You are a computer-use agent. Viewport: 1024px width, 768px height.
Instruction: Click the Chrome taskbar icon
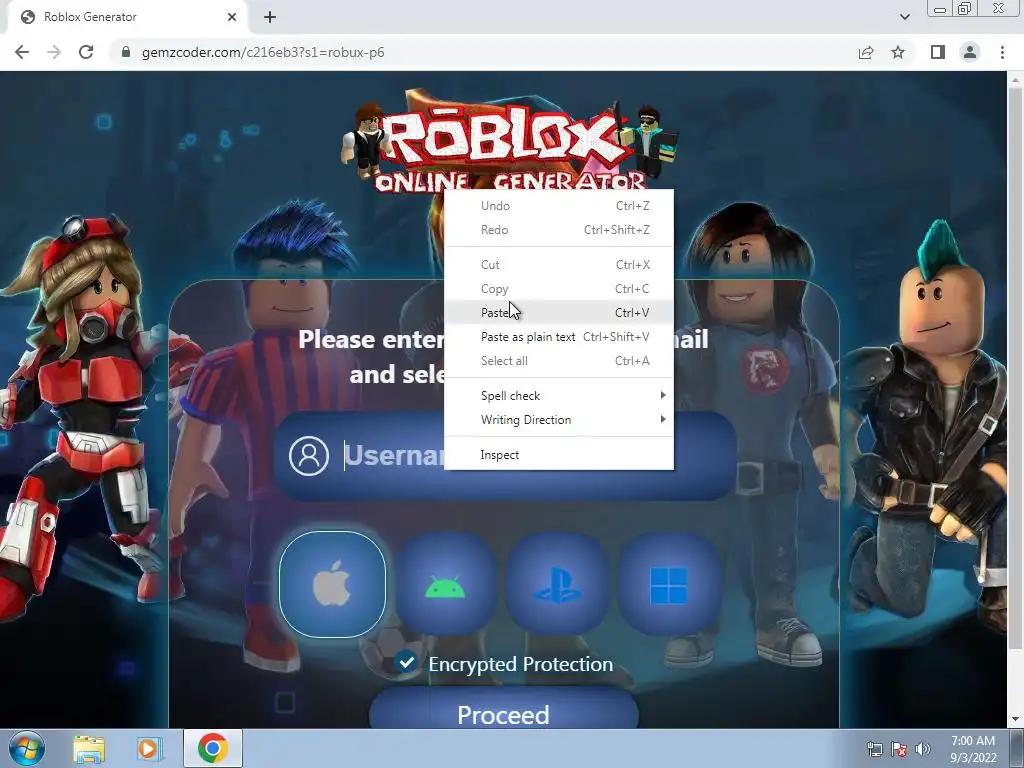click(212, 748)
